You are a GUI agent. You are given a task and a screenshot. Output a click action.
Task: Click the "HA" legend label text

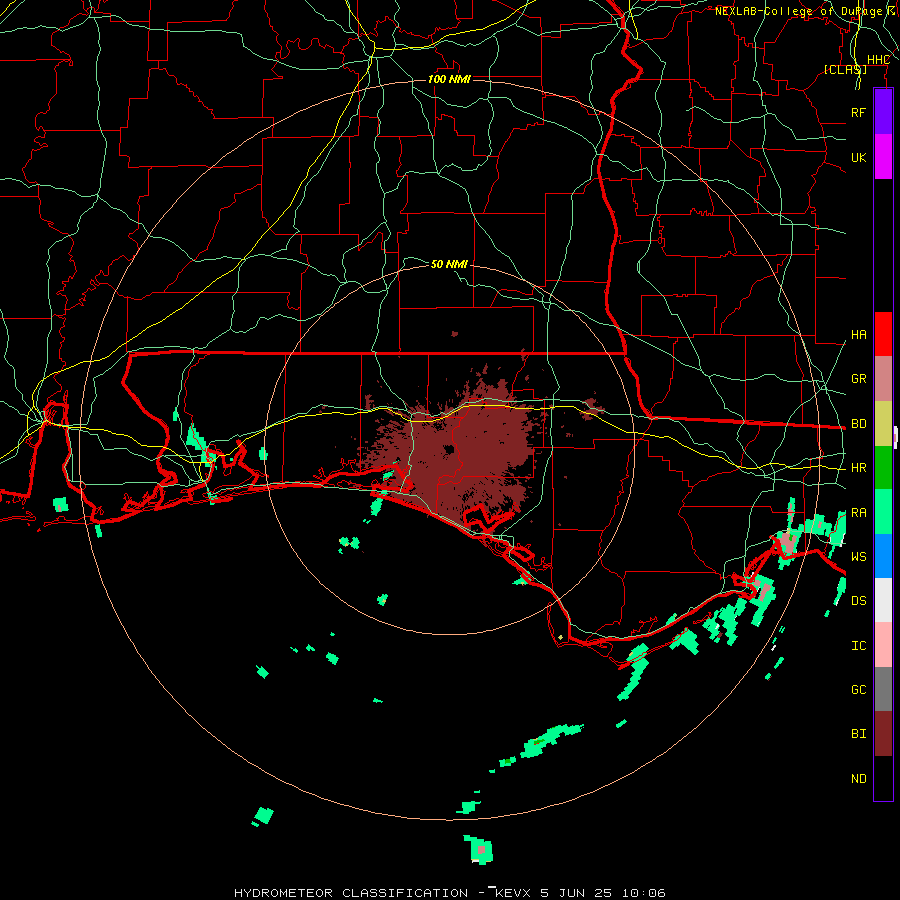(x=858, y=334)
